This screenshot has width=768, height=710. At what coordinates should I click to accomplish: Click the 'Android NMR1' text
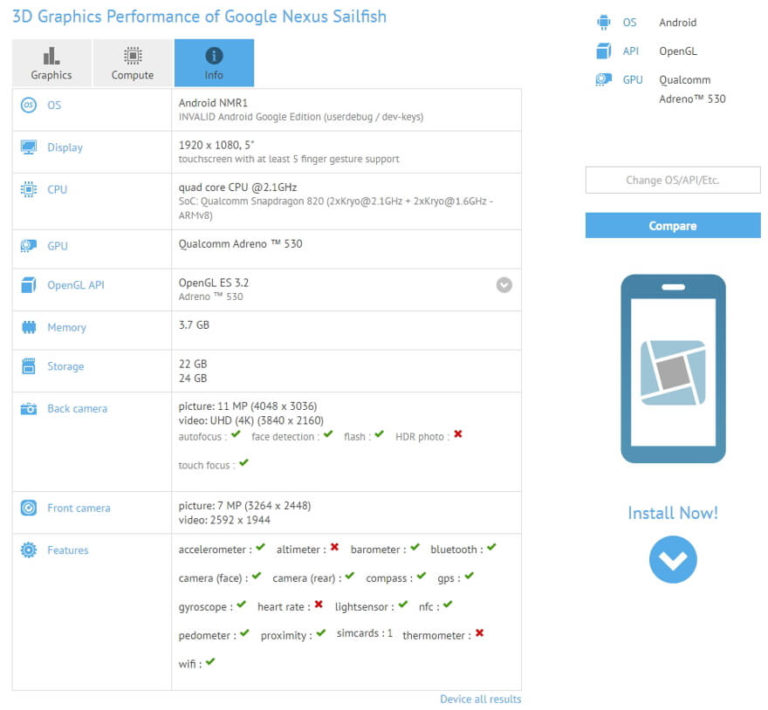213,103
